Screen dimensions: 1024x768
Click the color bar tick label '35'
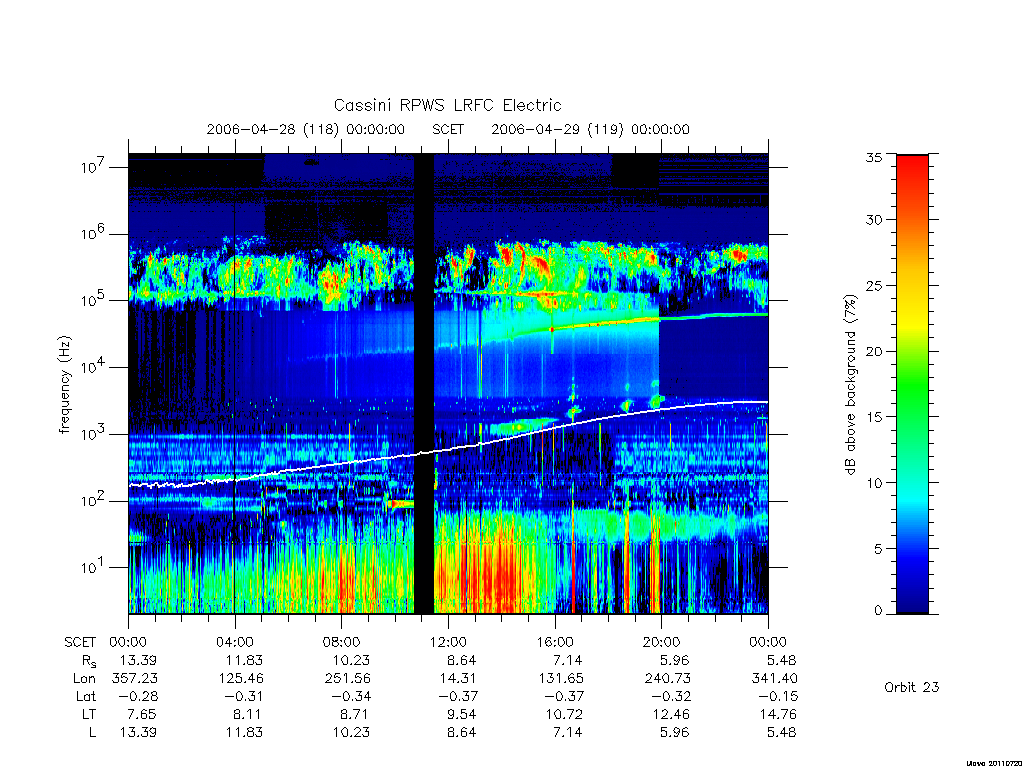pos(874,157)
